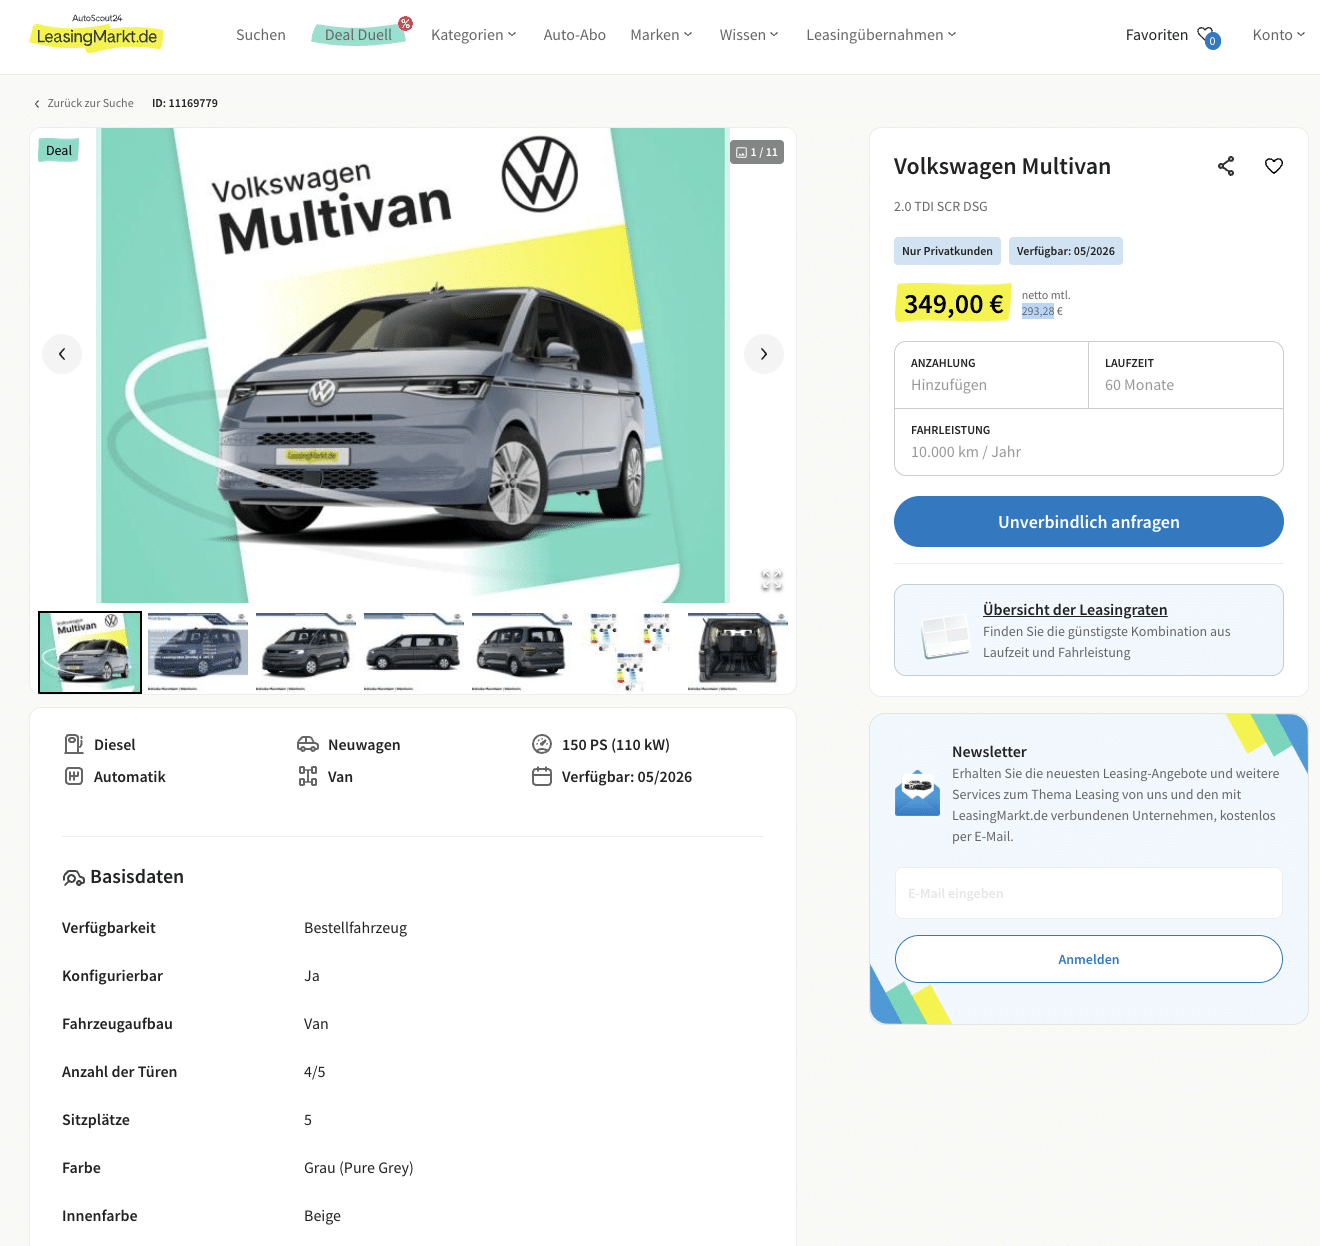The height and width of the screenshot is (1246, 1320).
Task: Open the Fahrleistung 10.000 km / Jahr selector
Action: 1089,442
